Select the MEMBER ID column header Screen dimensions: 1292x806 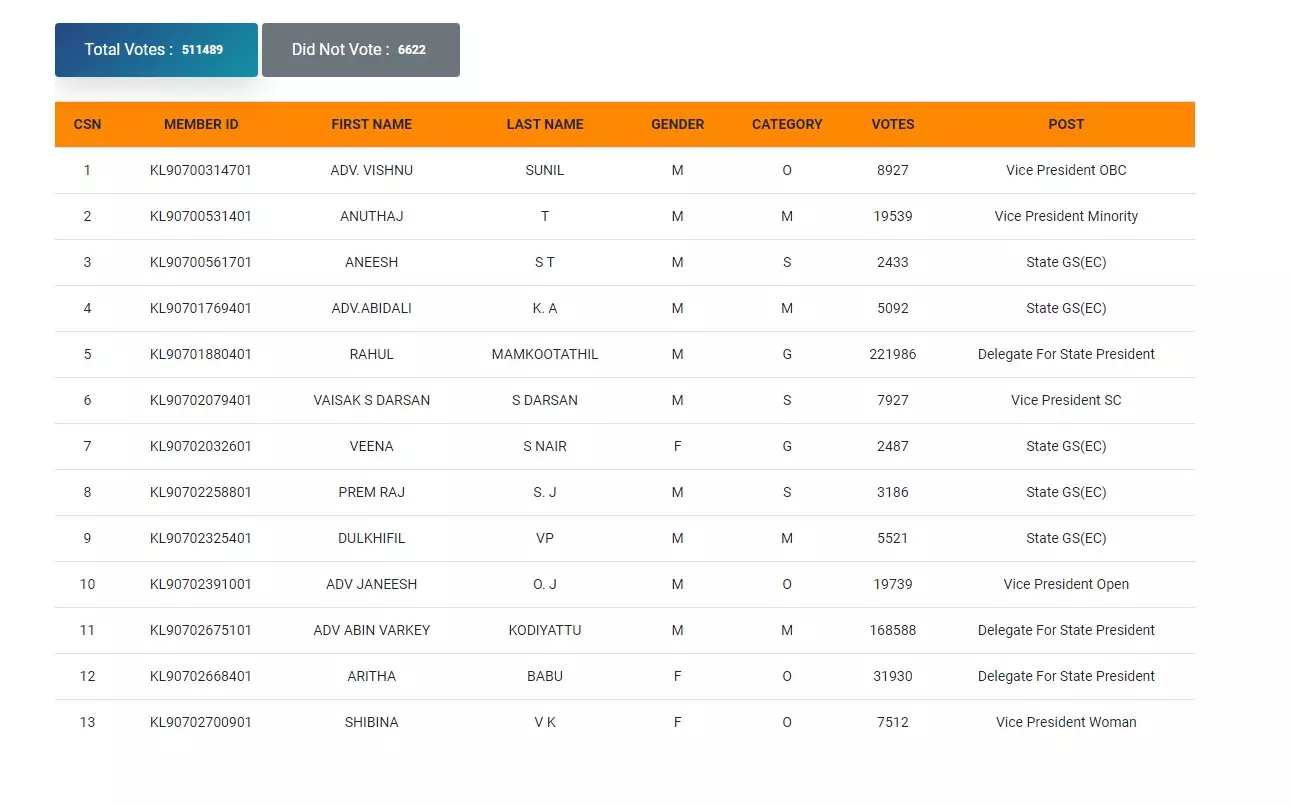(201, 124)
